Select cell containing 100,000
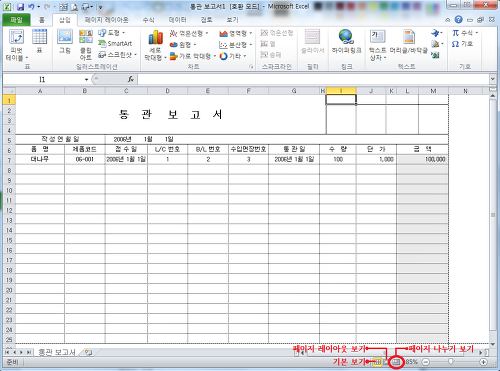 (422, 159)
